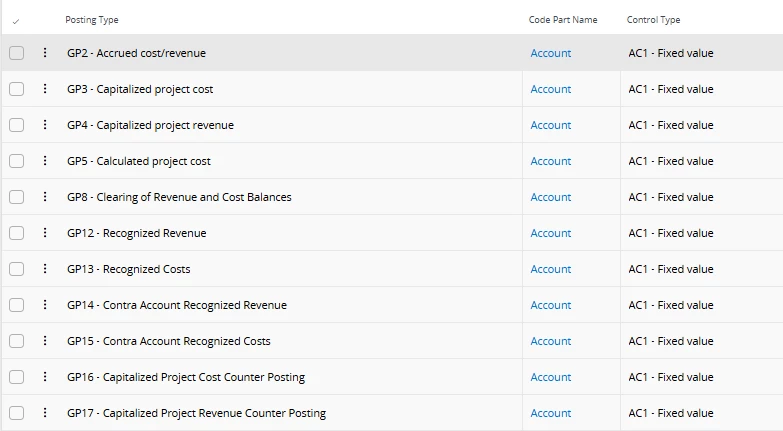Tick checkbox for GP15 Contra Account Recognized Costs
Viewport: 783px width, 431px height.
tap(16, 341)
